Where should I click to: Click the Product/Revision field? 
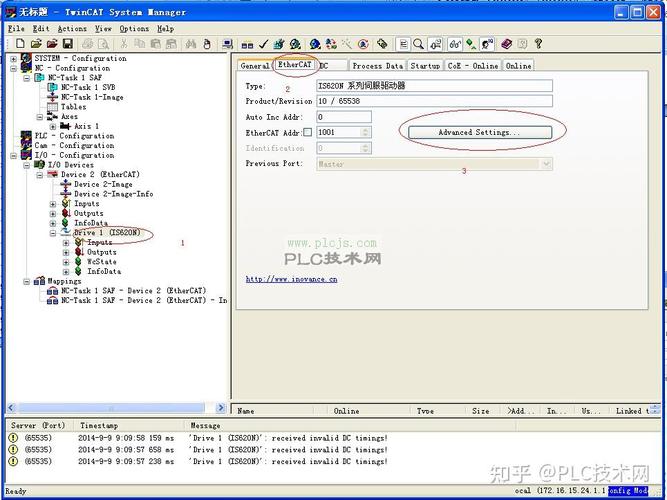pyautogui.click(x=434, y=101)
